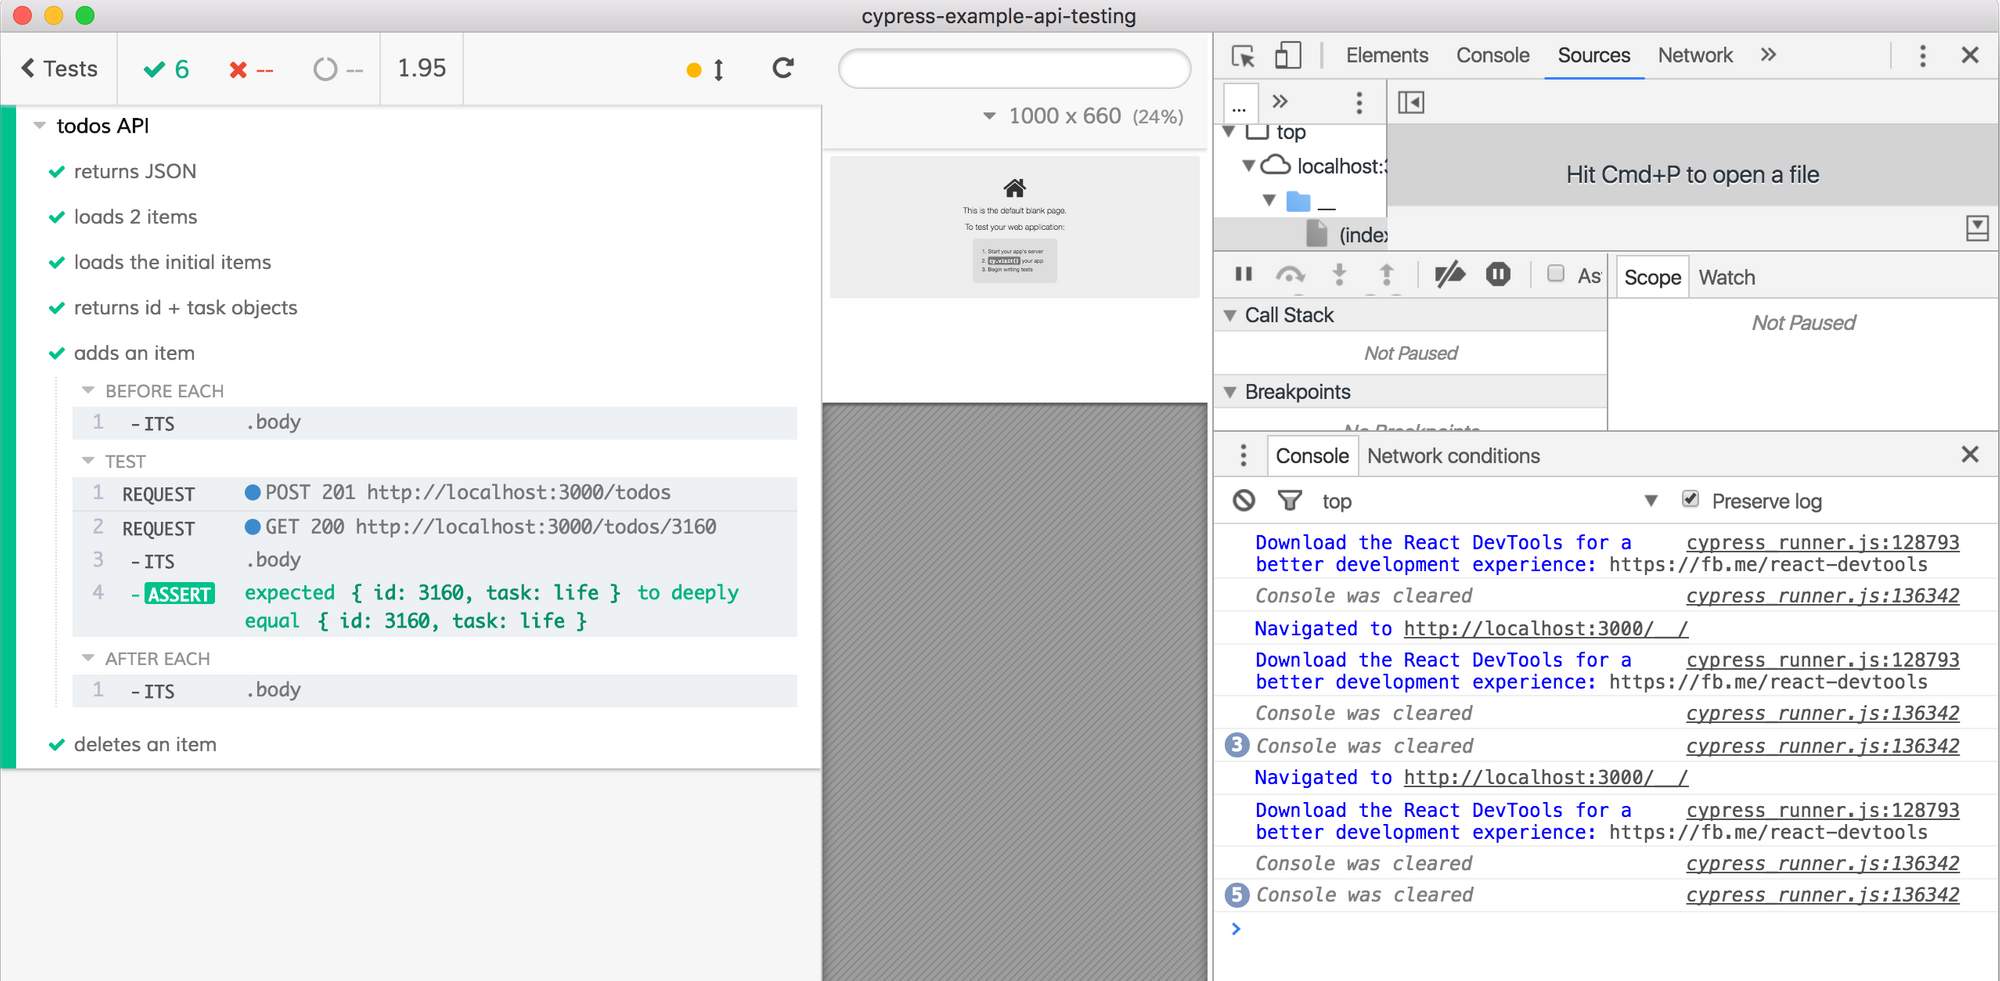Image resolution: width=2000 pixels, height=981 pixels.
Task: Open the console context dropdown arrow
Action: pos(1651,500)
